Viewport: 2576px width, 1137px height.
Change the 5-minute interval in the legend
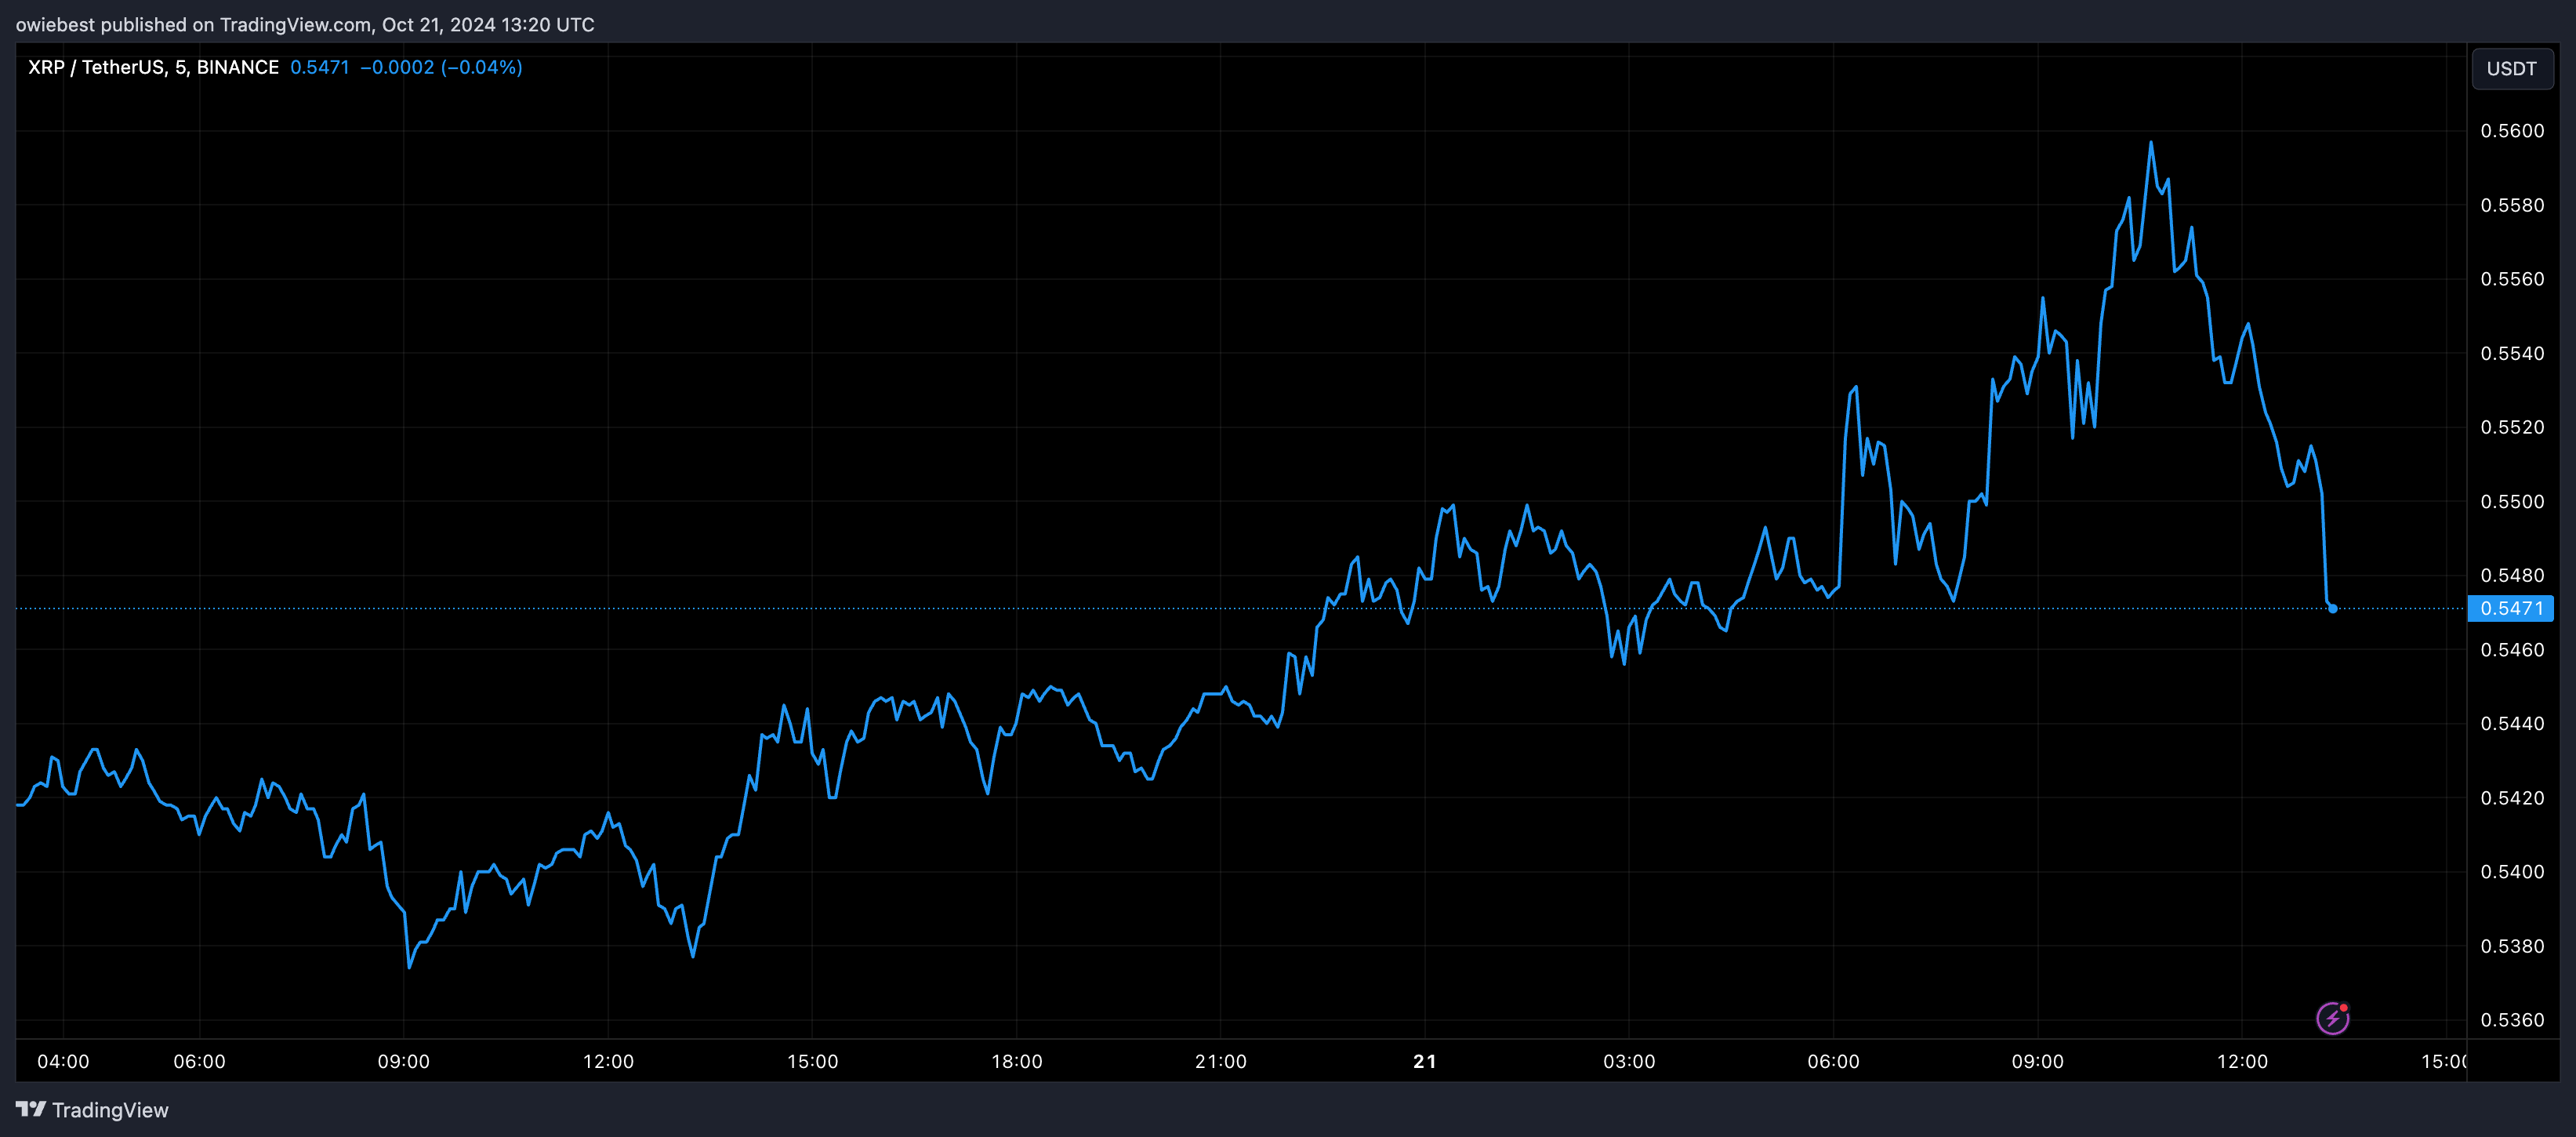point(181,66)
